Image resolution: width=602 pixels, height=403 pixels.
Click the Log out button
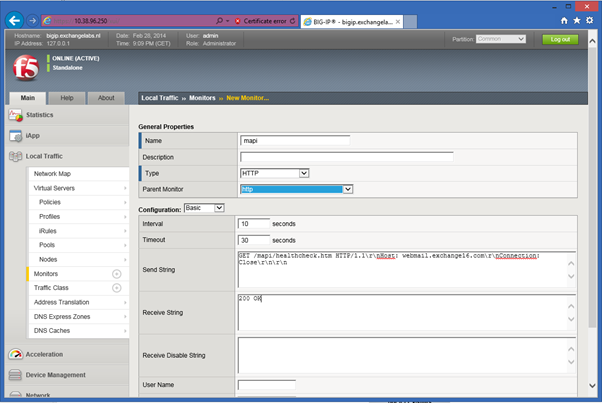click(560, 39)
